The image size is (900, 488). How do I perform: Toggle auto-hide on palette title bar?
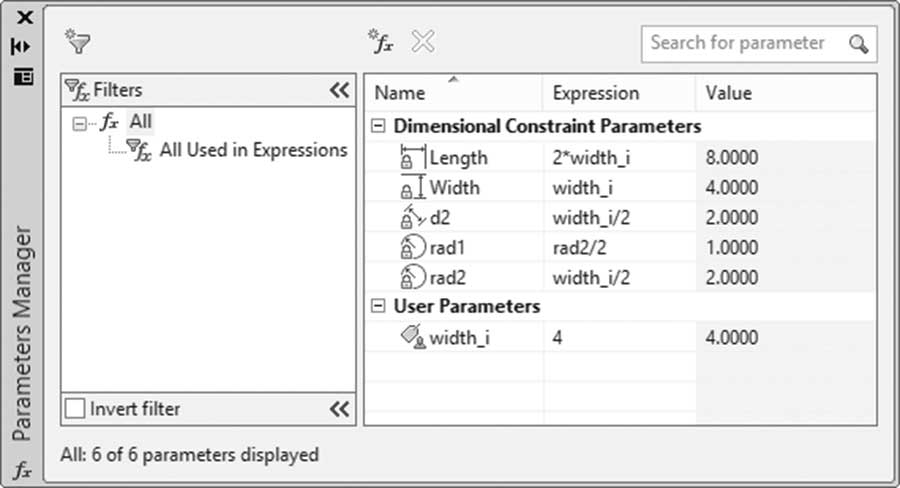[21, 47]
